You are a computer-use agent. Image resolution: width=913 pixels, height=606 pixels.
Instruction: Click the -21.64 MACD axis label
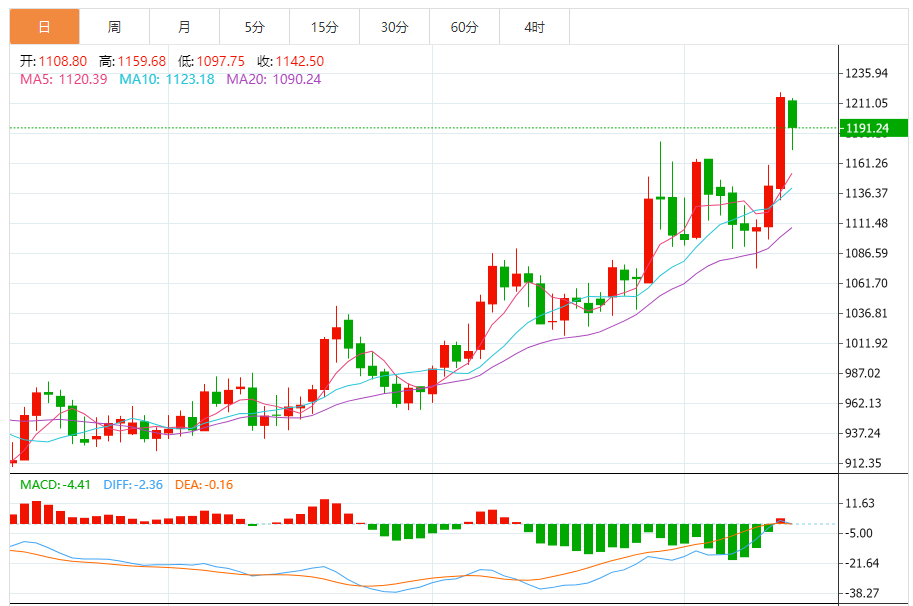click(x=862, y=564)
